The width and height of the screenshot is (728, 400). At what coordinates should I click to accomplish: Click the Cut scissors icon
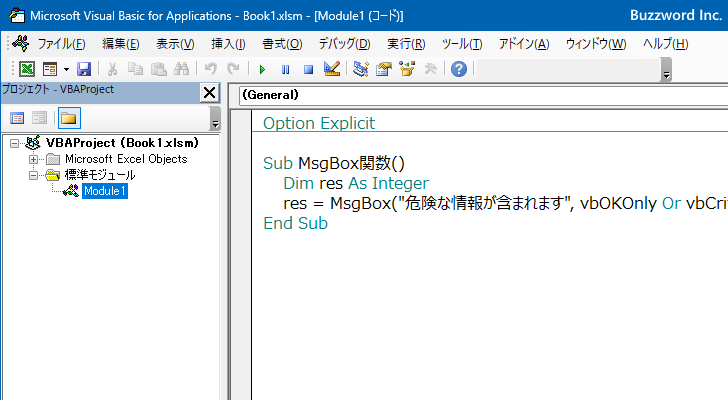pos(112,69)
